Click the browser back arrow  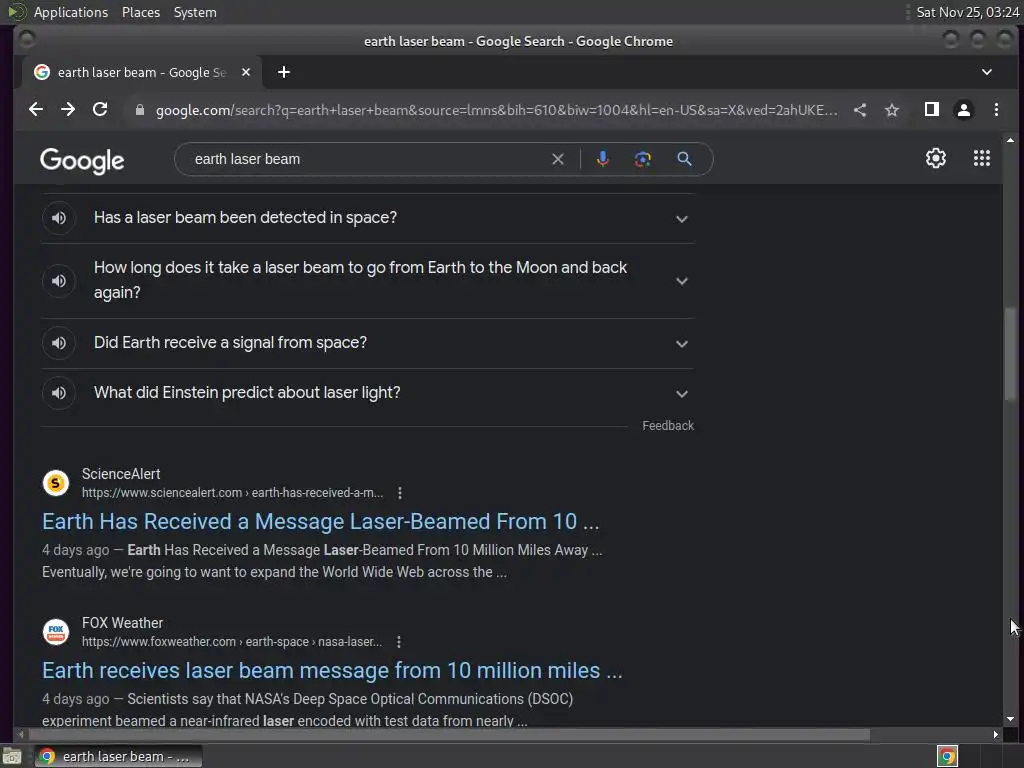point(36,110)
